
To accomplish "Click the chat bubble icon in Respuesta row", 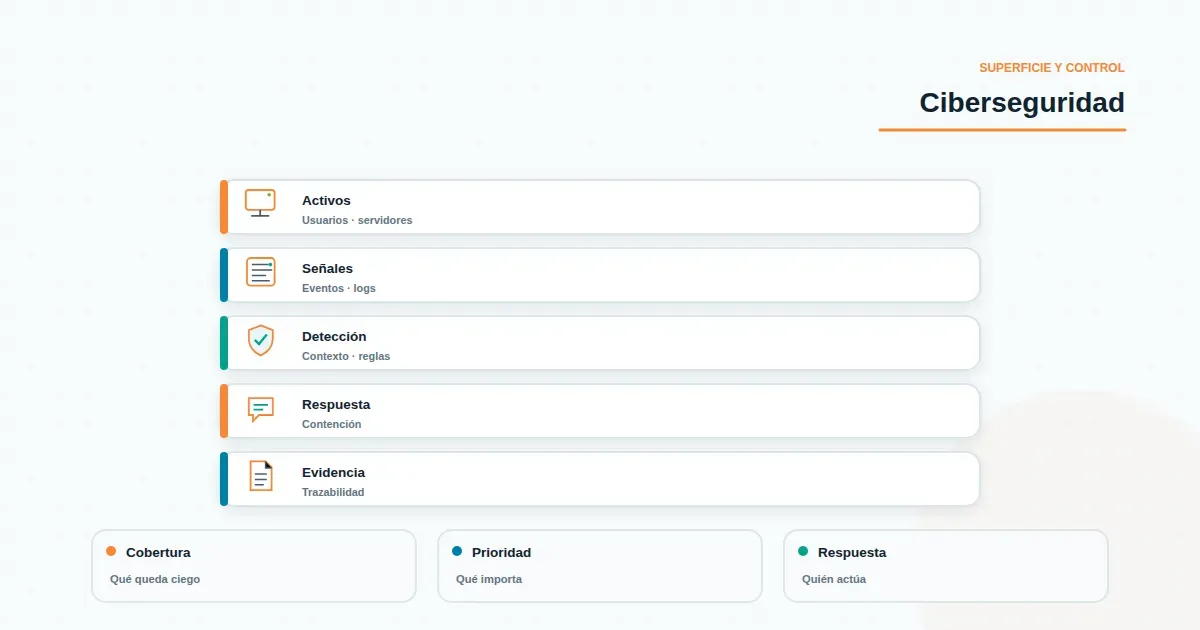I will tap(260, 409).
